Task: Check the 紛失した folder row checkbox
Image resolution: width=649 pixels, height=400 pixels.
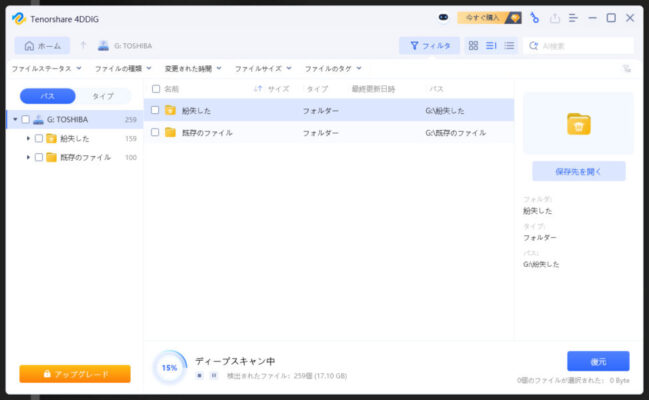Action: (x=155, y=110)
